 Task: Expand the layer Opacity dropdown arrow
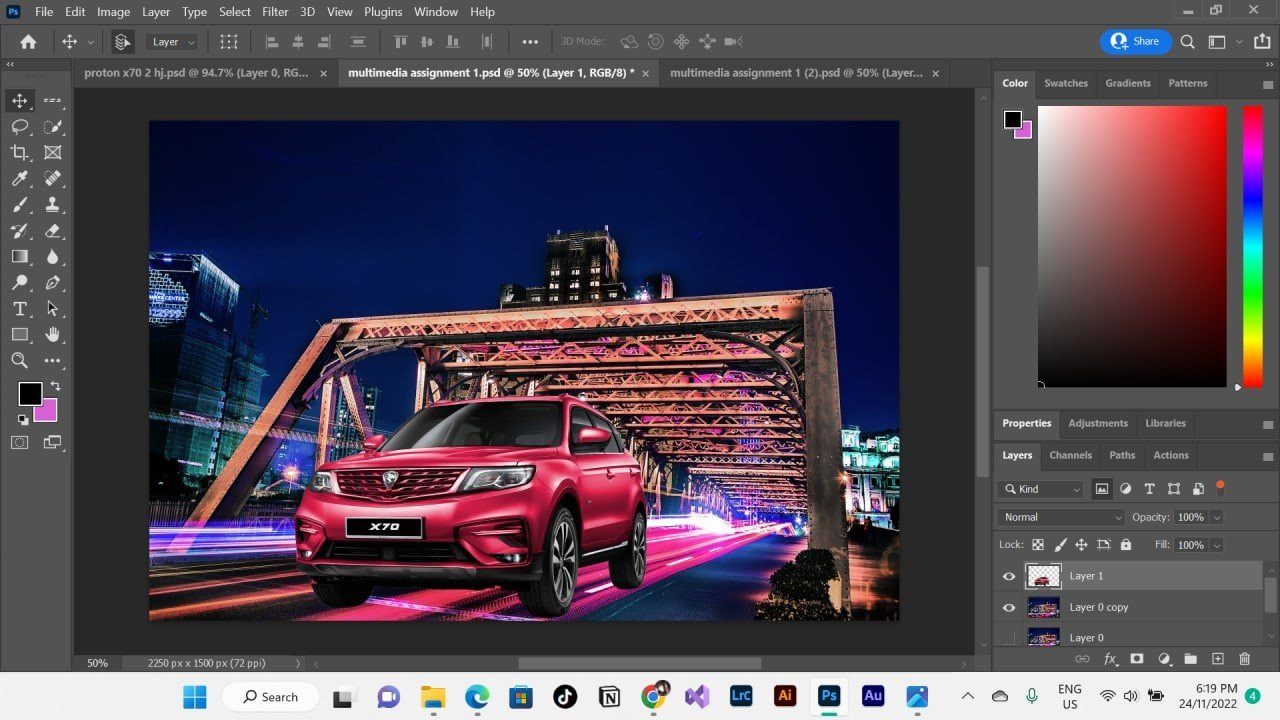pyautogui.click(x=1216, y=517)
